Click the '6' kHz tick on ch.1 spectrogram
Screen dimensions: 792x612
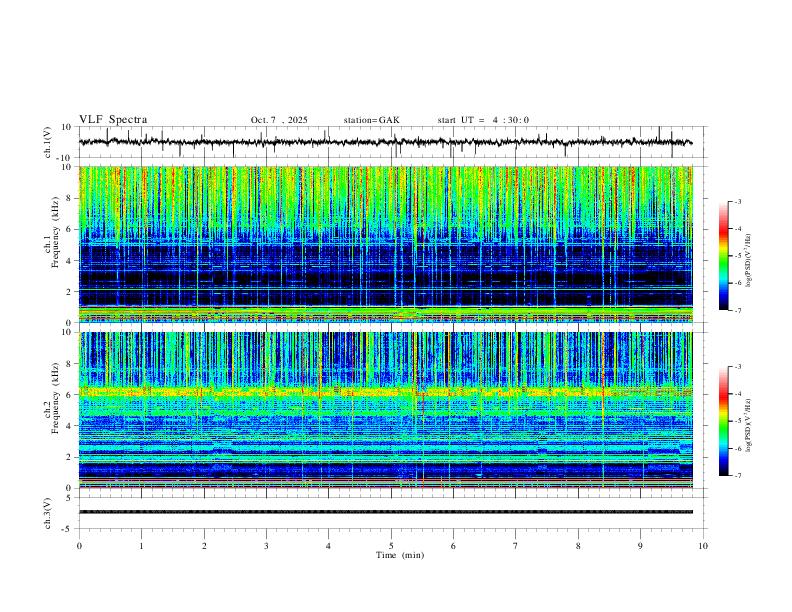click(69, 229)
